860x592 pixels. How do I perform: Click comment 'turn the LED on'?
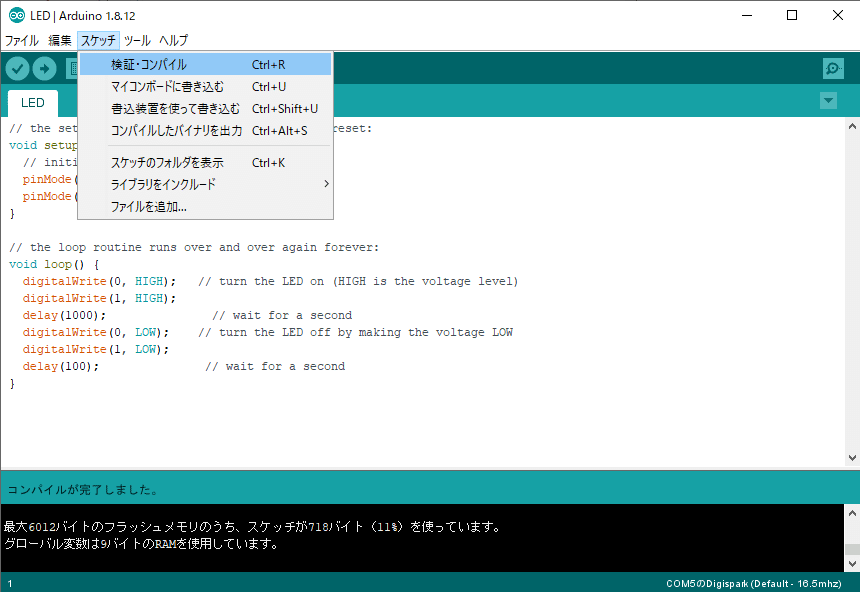tap(358, 281)
